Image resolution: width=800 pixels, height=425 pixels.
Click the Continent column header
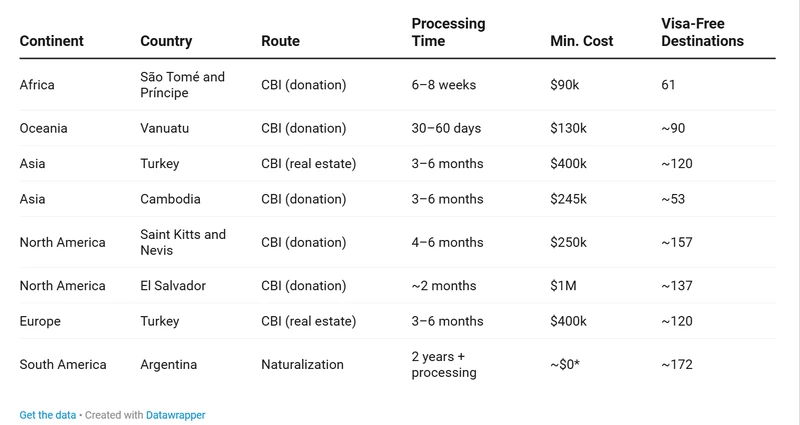point(52,42)
